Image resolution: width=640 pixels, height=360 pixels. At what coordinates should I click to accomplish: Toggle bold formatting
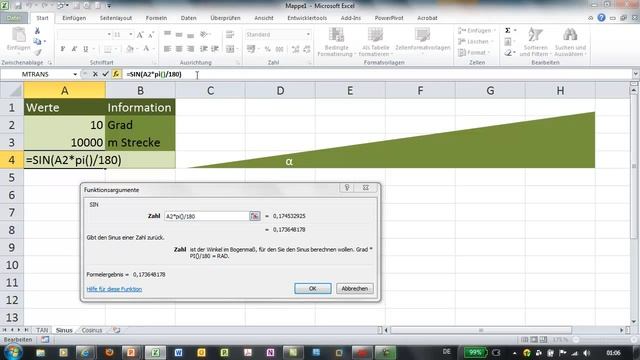tap(63, 49)
